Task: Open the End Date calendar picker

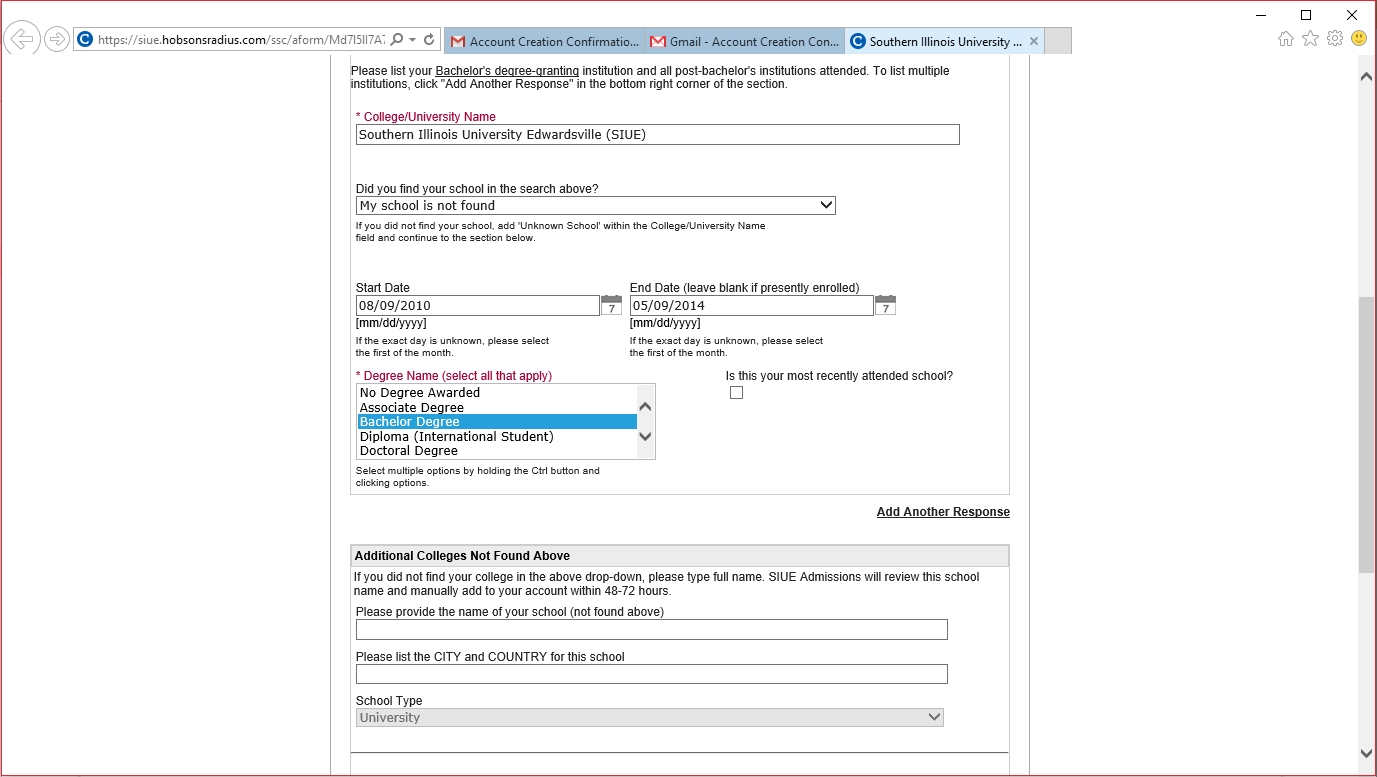Action: (885, 305)
